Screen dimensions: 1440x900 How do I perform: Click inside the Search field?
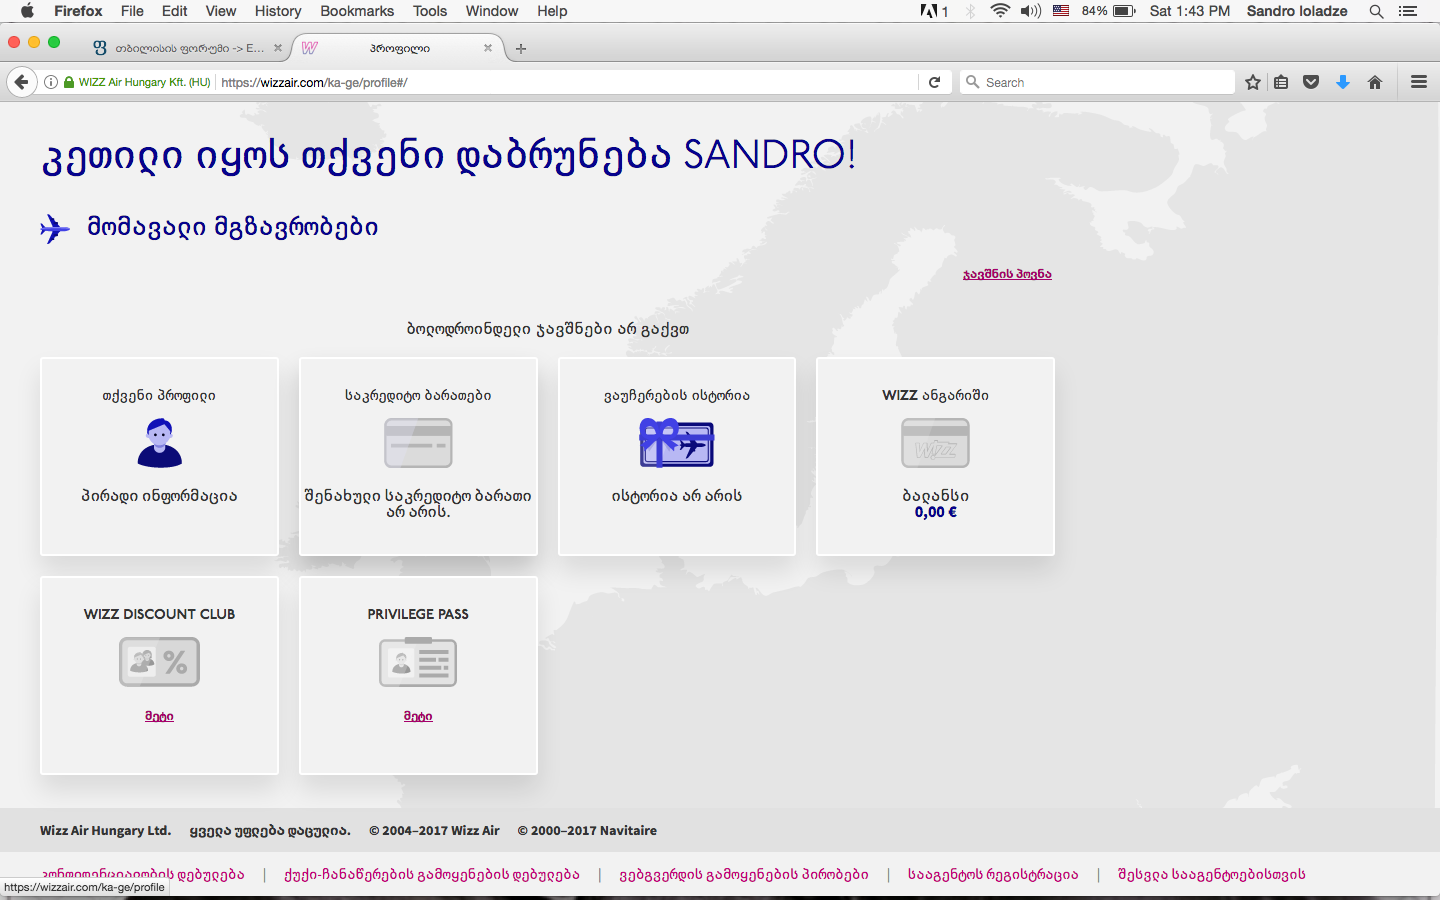coord(1097,82)
